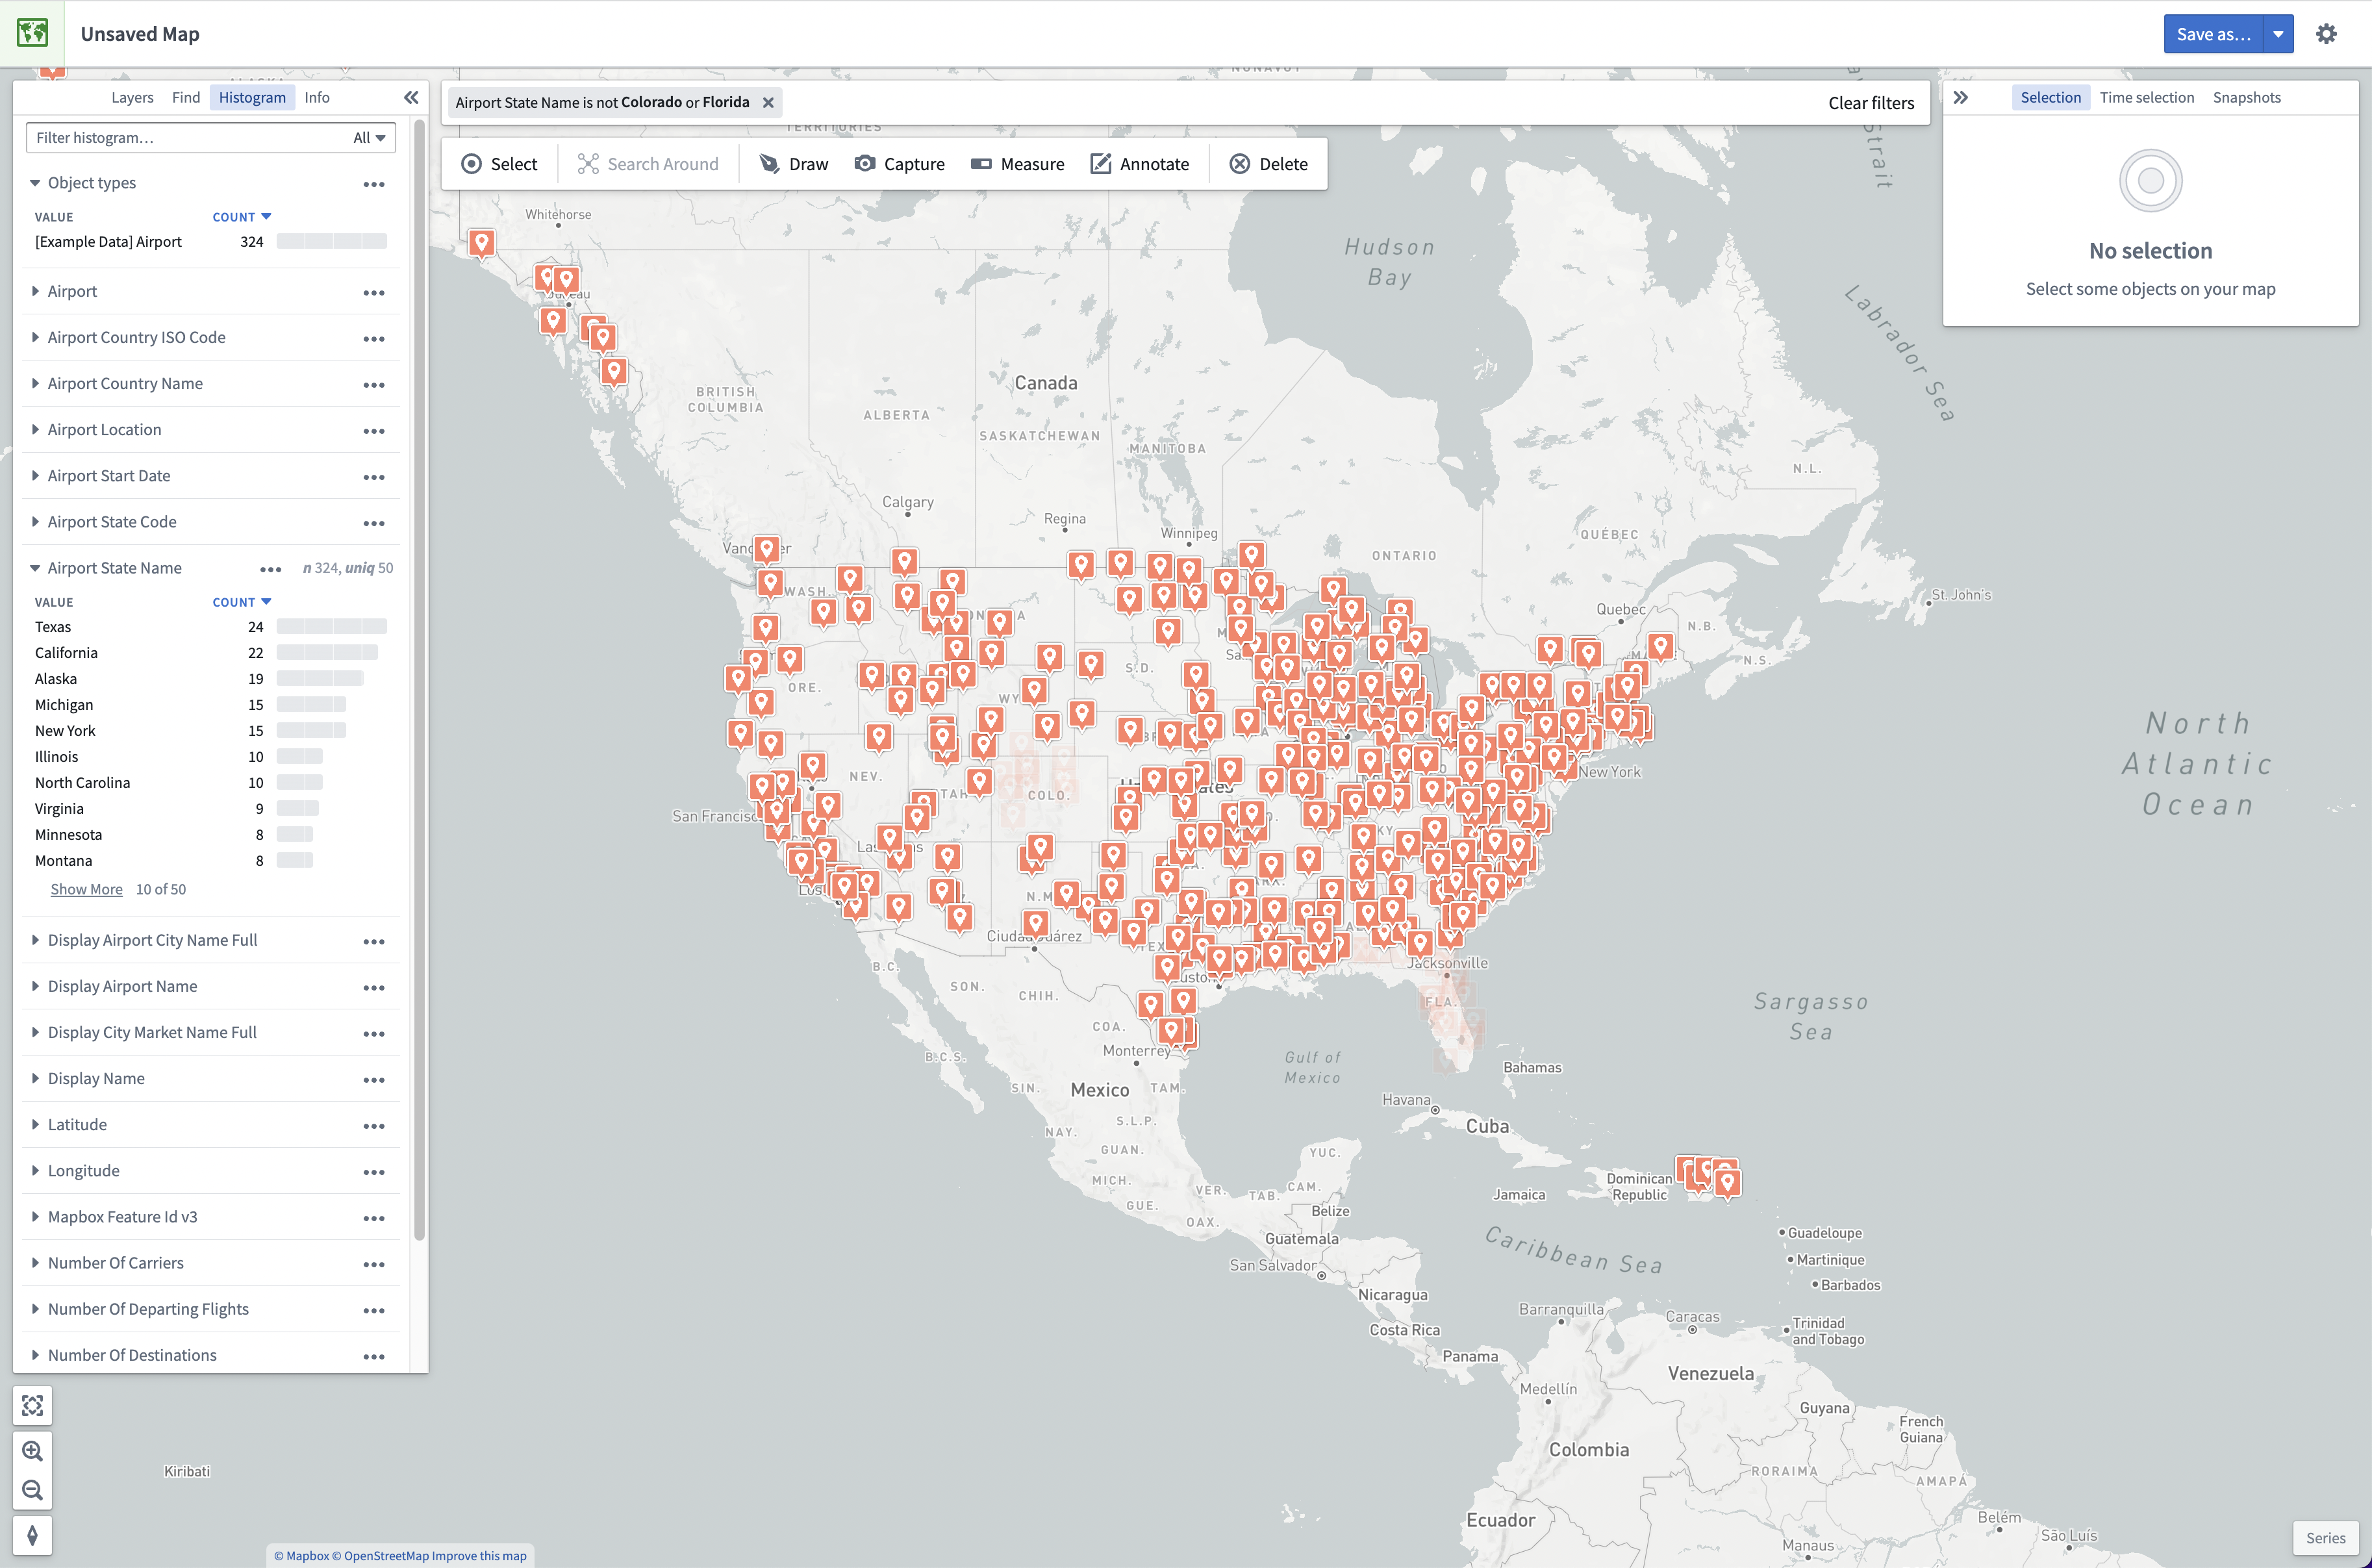Click the Series button
2372x1568 pixels.
pyautogui.click(x=2325, y=1538)
